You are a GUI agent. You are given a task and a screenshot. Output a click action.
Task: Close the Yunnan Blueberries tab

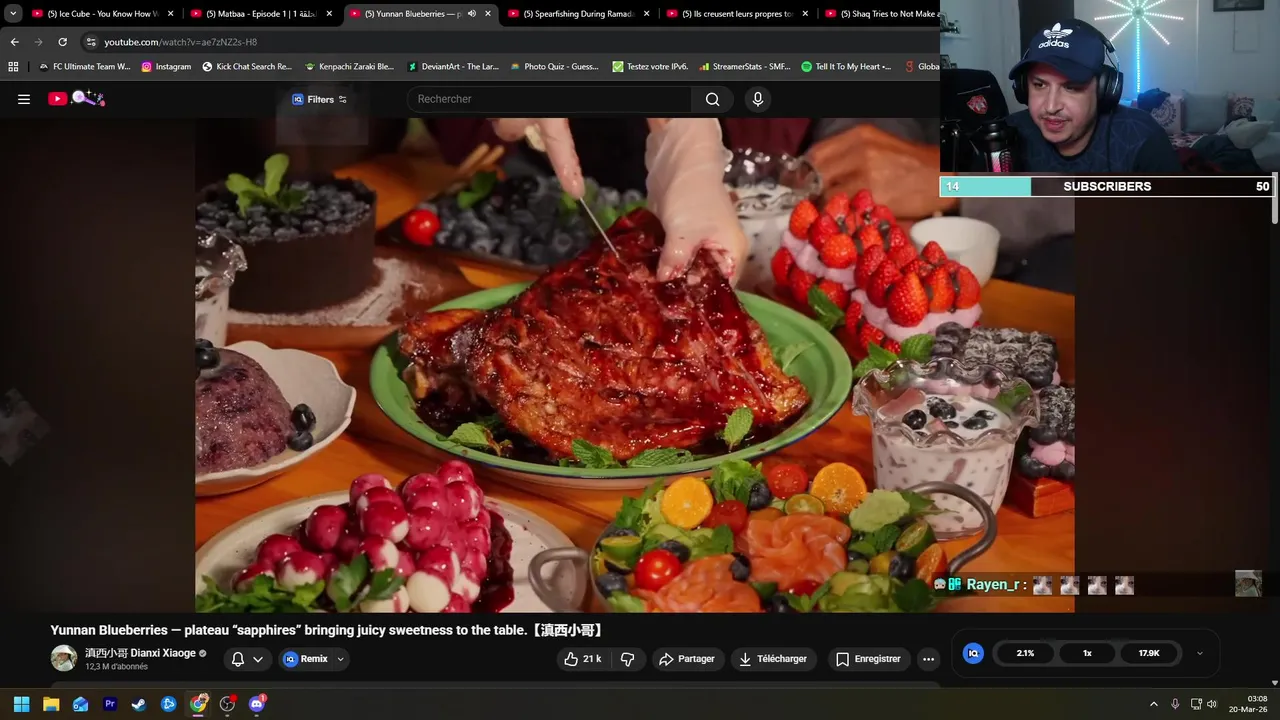(x=488, y=14)
